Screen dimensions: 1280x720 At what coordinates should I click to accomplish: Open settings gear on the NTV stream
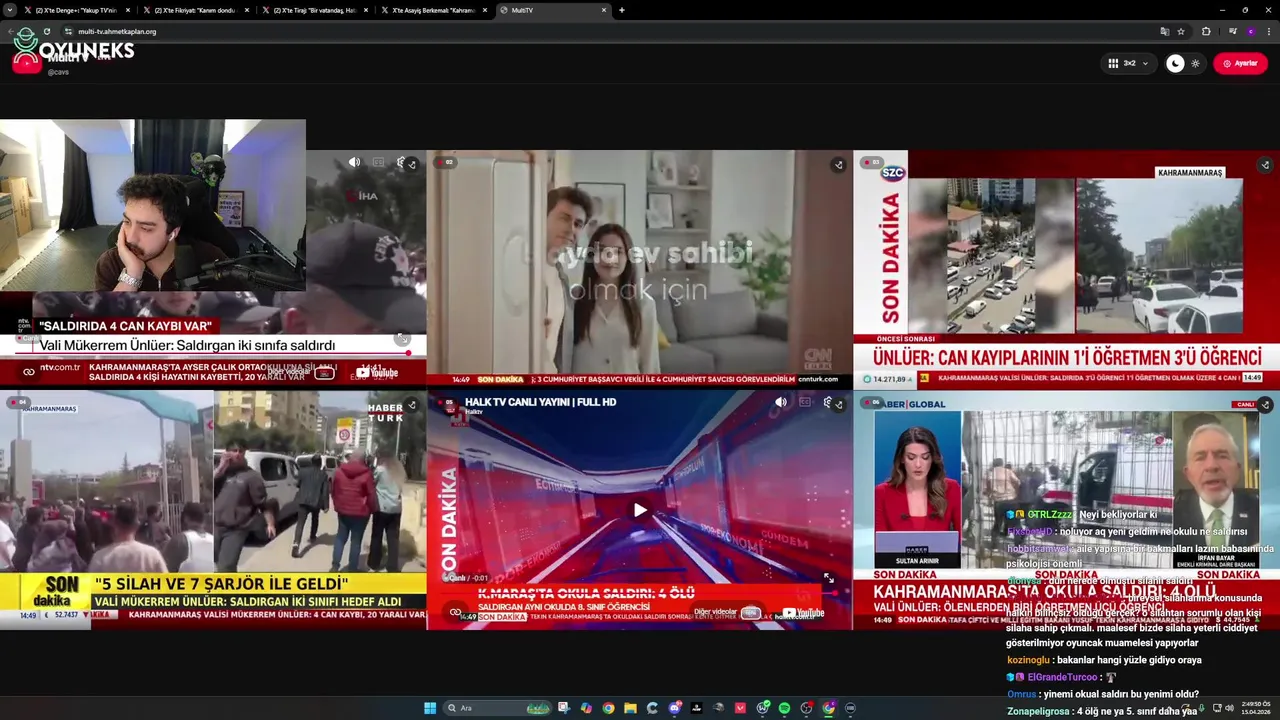click(400, 162)
